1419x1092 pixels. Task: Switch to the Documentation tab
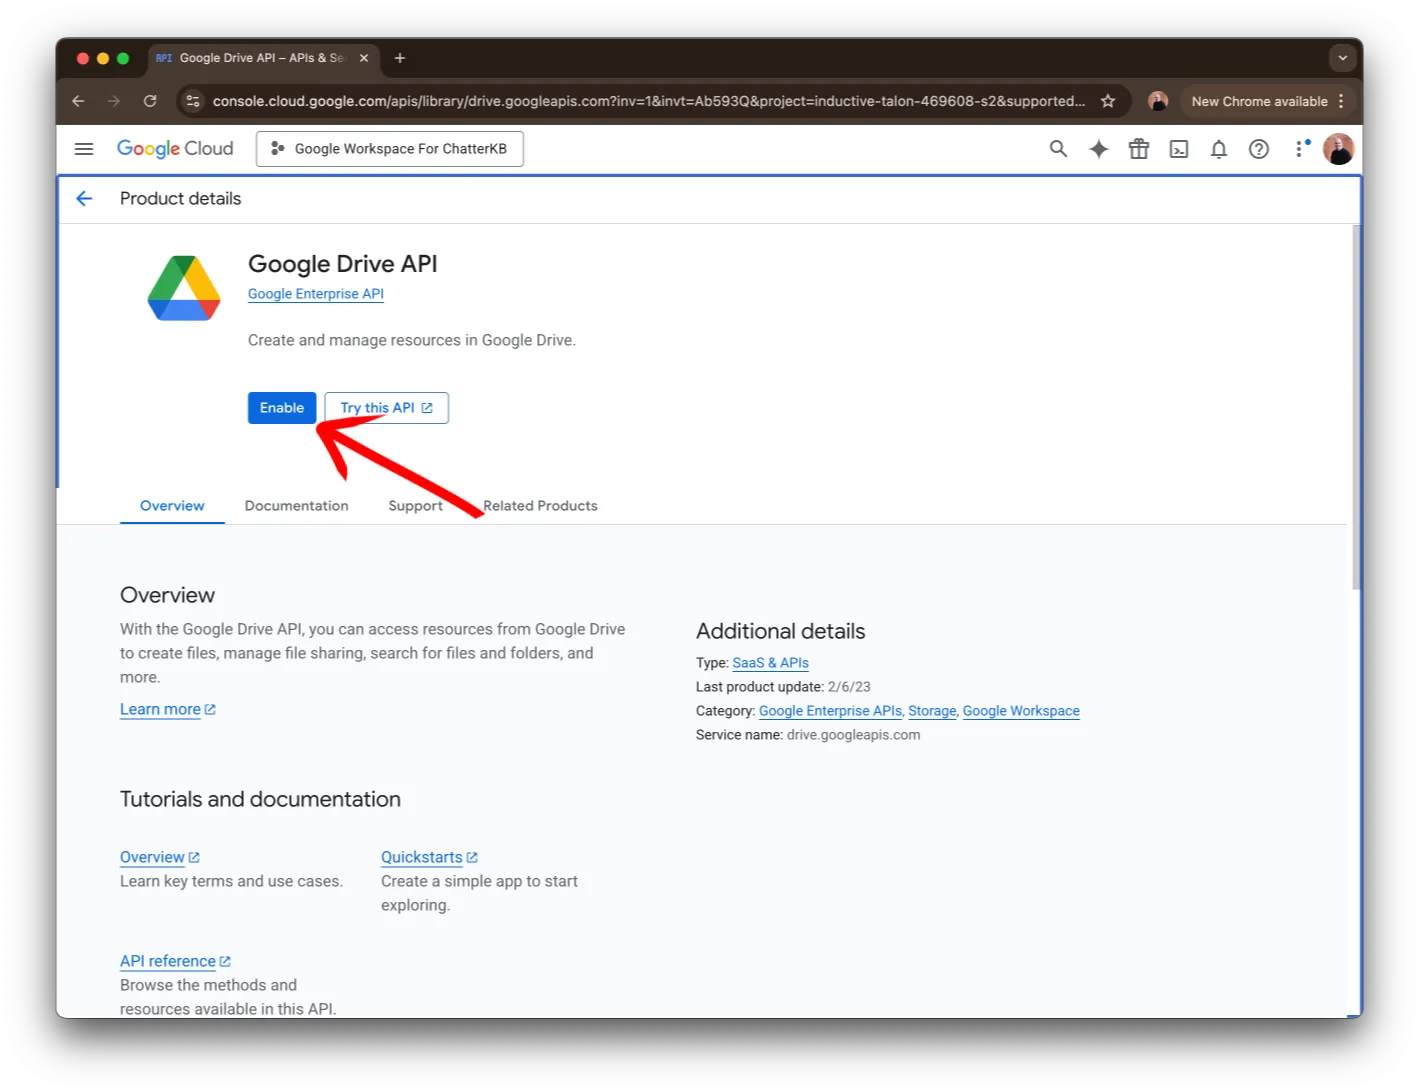[x=297, y=506]
